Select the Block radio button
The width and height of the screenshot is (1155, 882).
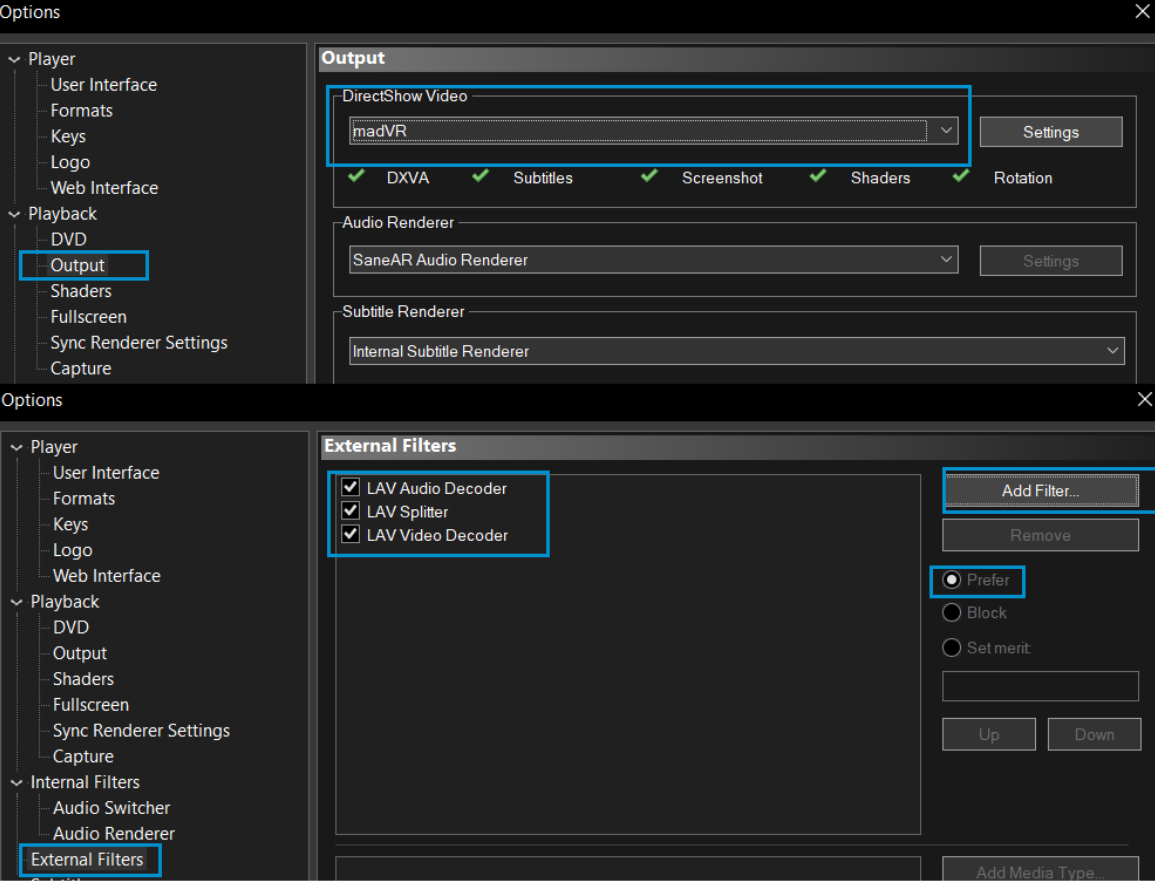[952, 613]
